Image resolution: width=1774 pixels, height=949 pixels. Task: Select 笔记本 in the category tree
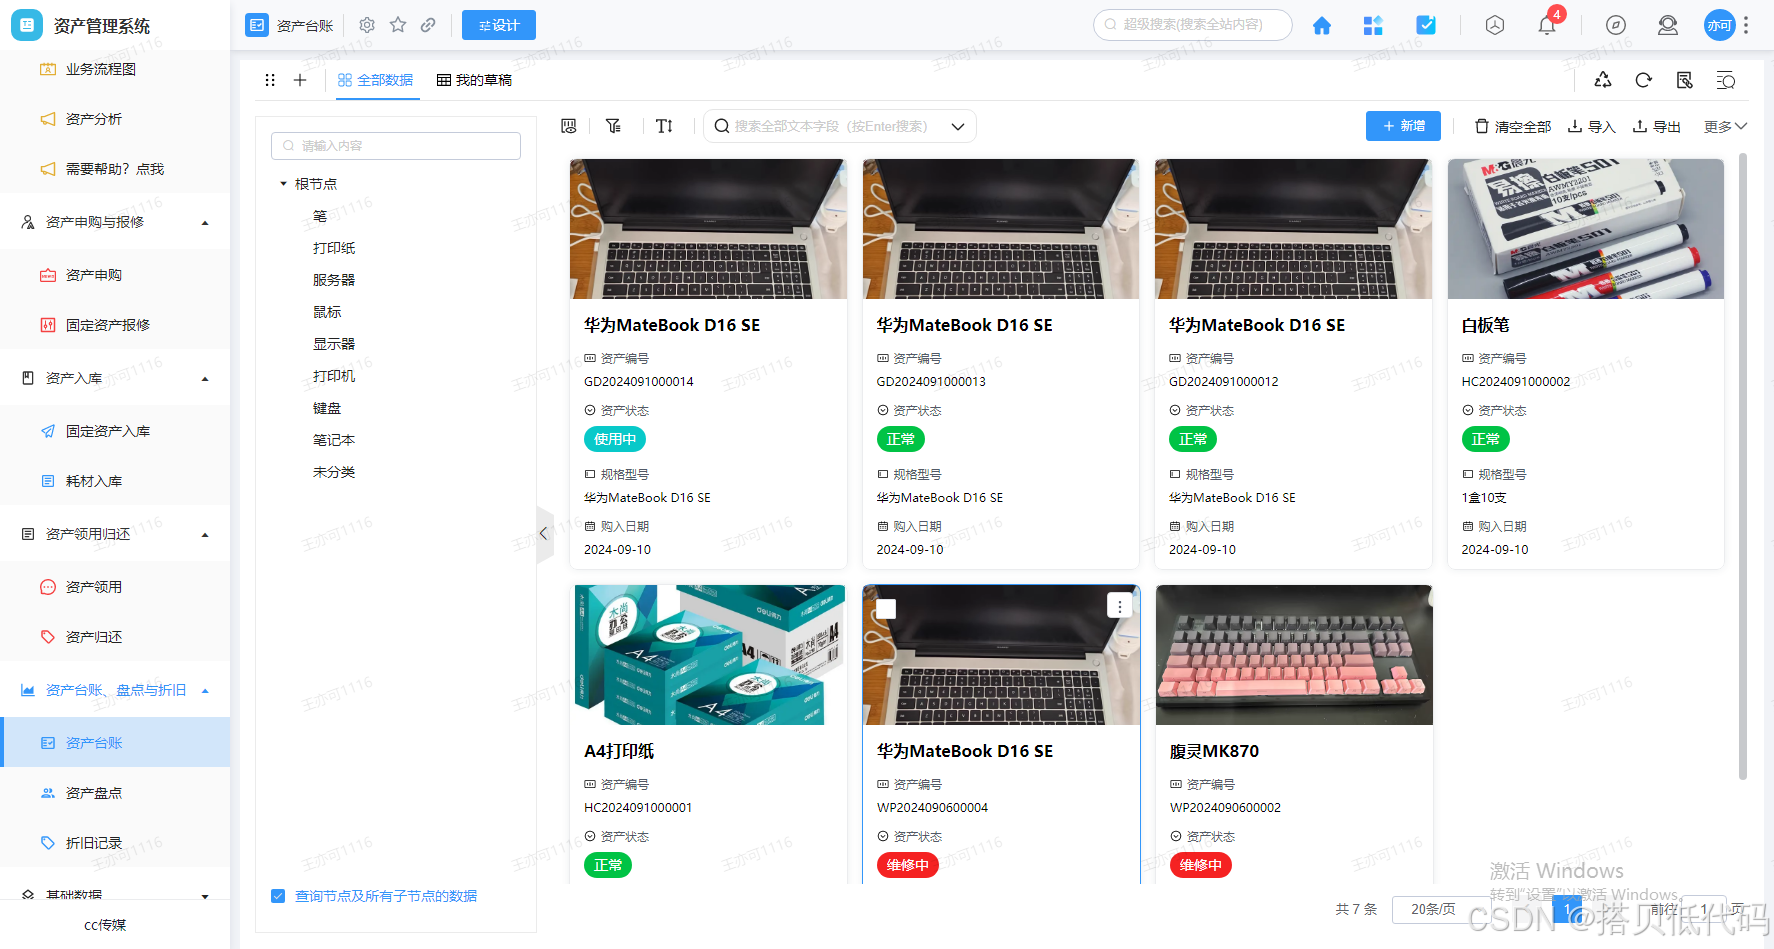[334, 440]
